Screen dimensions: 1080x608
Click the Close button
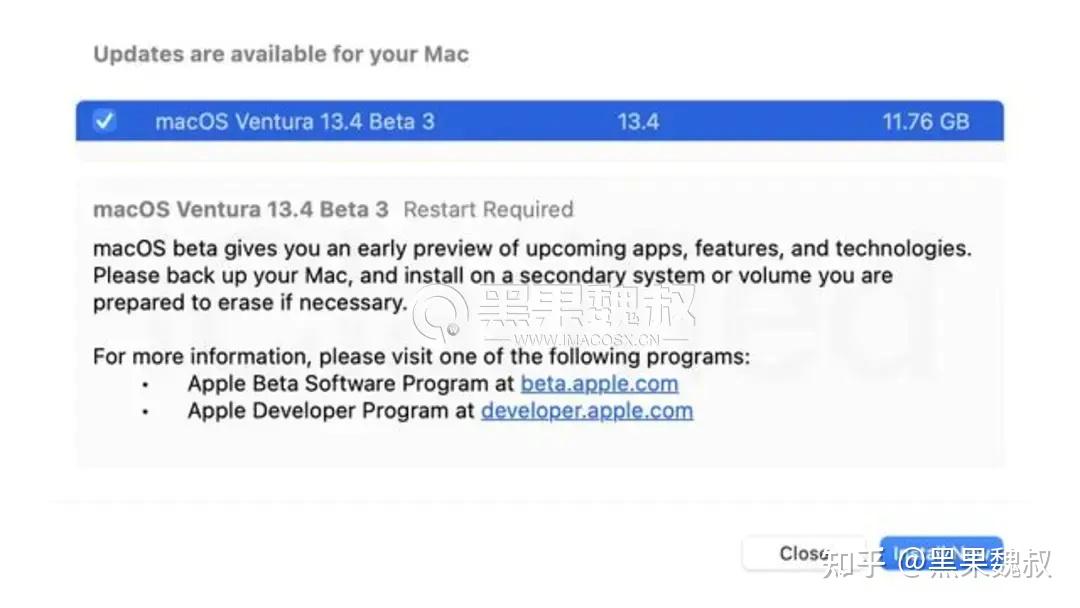[803, 552]
